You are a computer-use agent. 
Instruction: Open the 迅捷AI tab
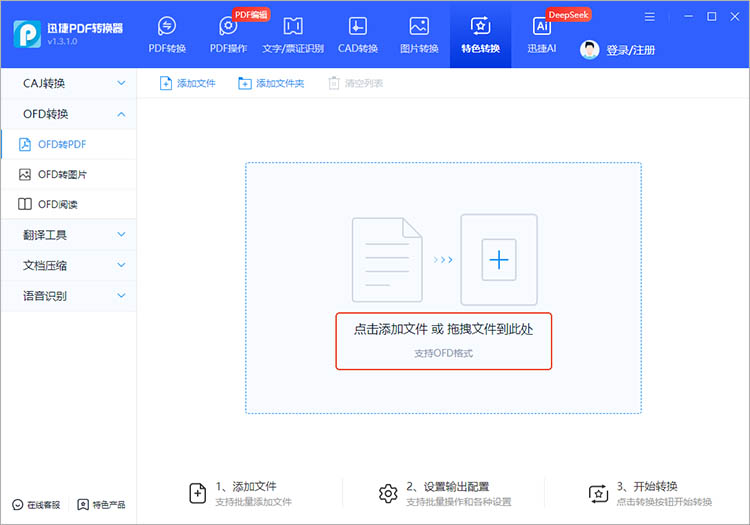tap(542, 34)
